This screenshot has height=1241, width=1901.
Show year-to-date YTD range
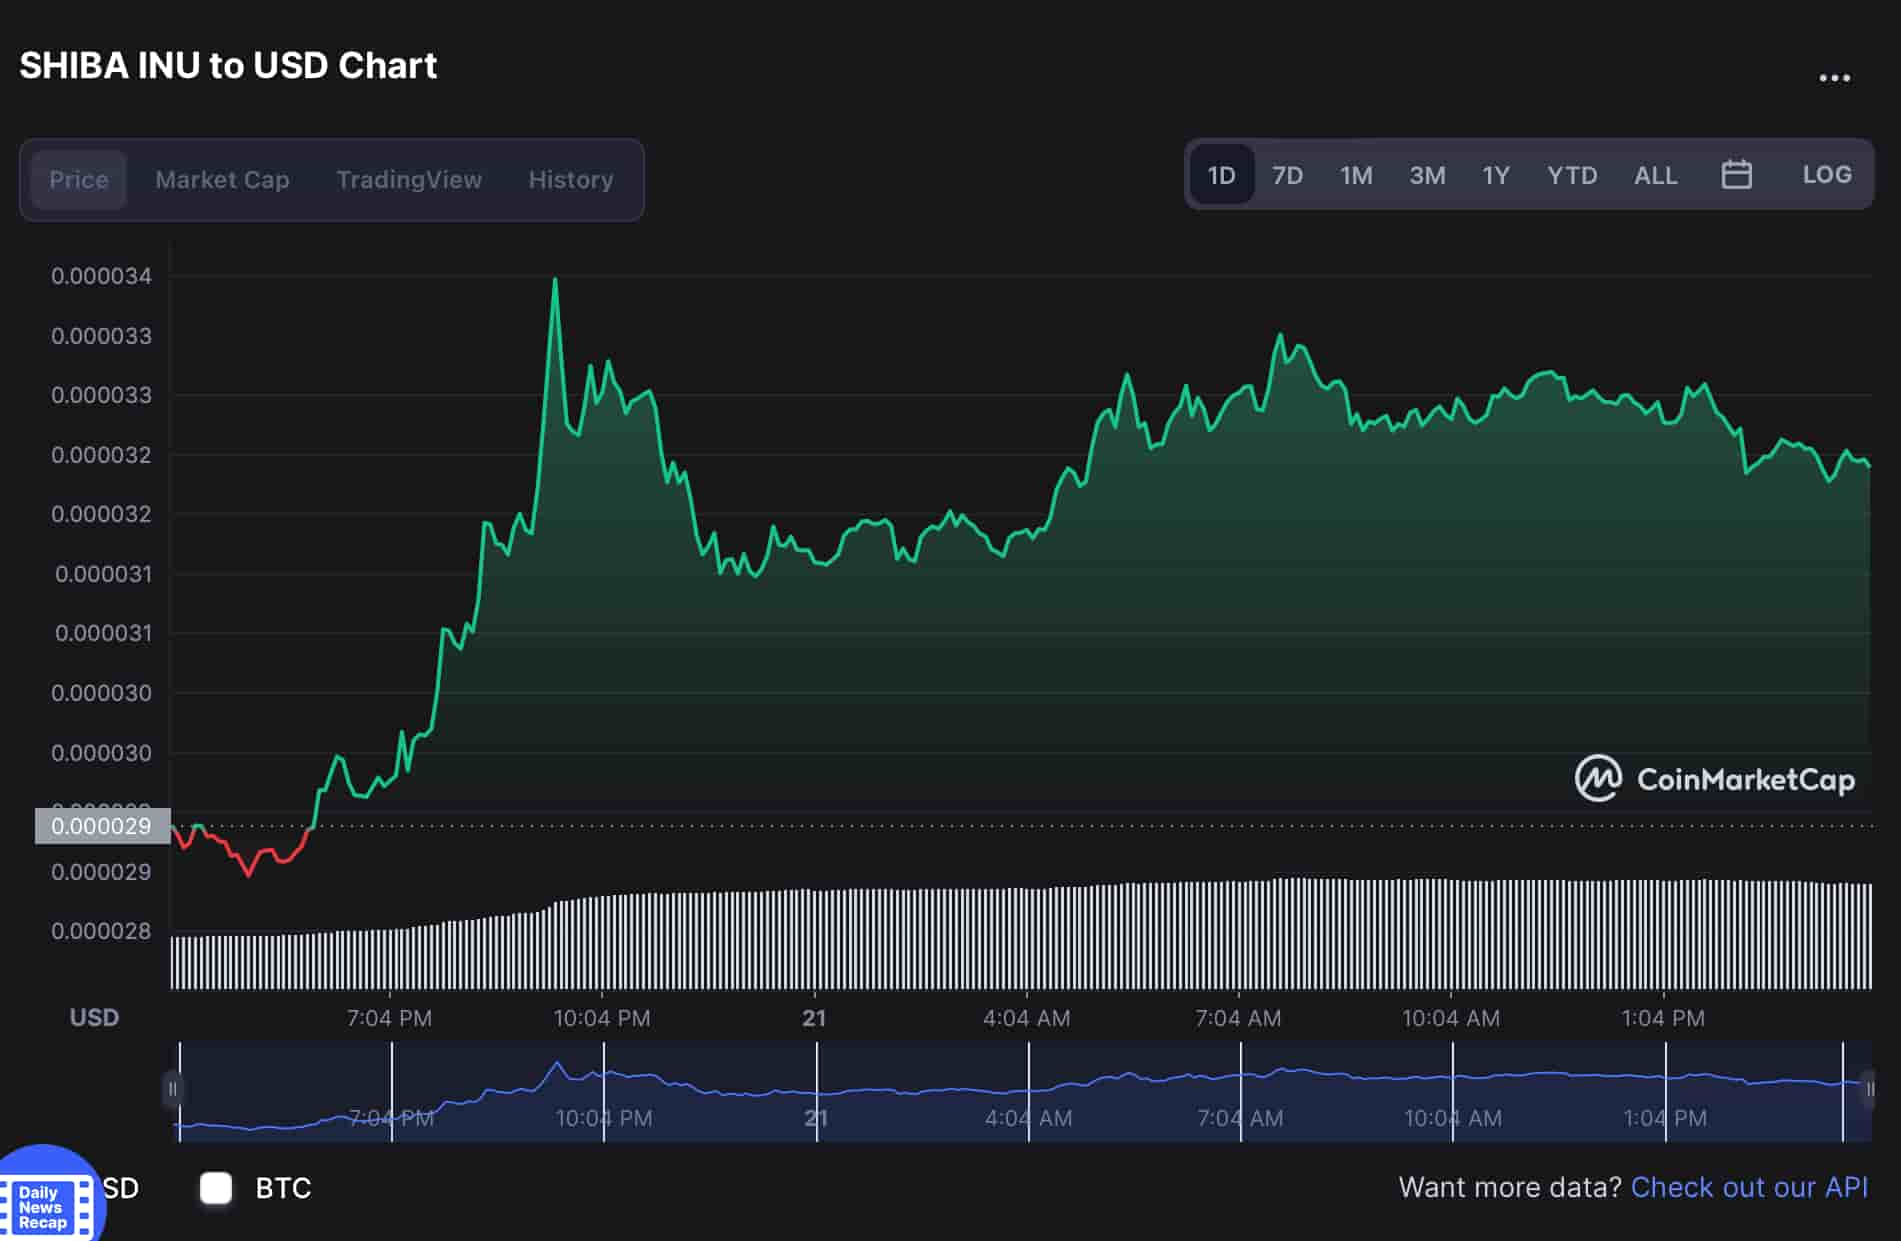click(x=1571, y=176)
